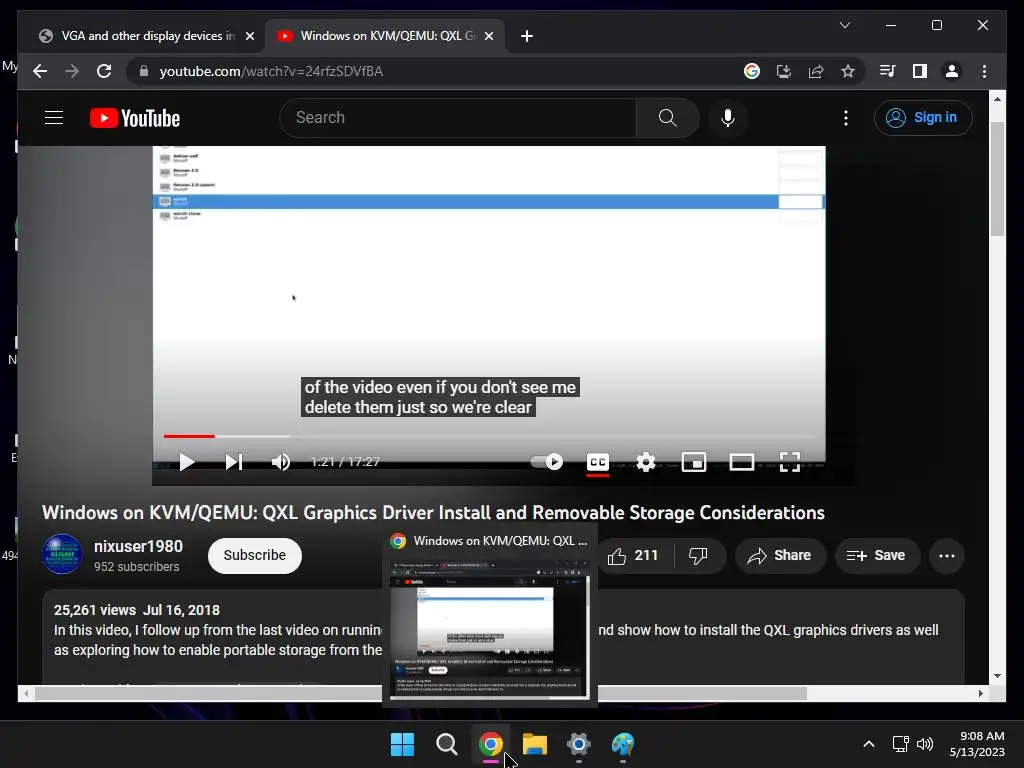The height and width of the screenshot is (768, 1024).
Task: Open the tab search dropdown chevron
Action: coord(844,25)
